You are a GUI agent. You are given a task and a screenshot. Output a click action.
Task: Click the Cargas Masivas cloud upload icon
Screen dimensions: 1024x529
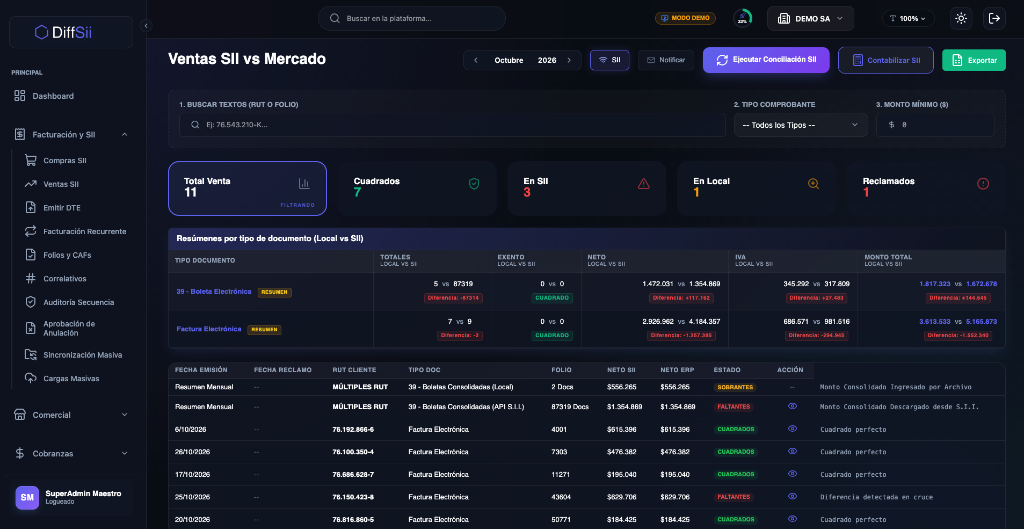(30, 378)
